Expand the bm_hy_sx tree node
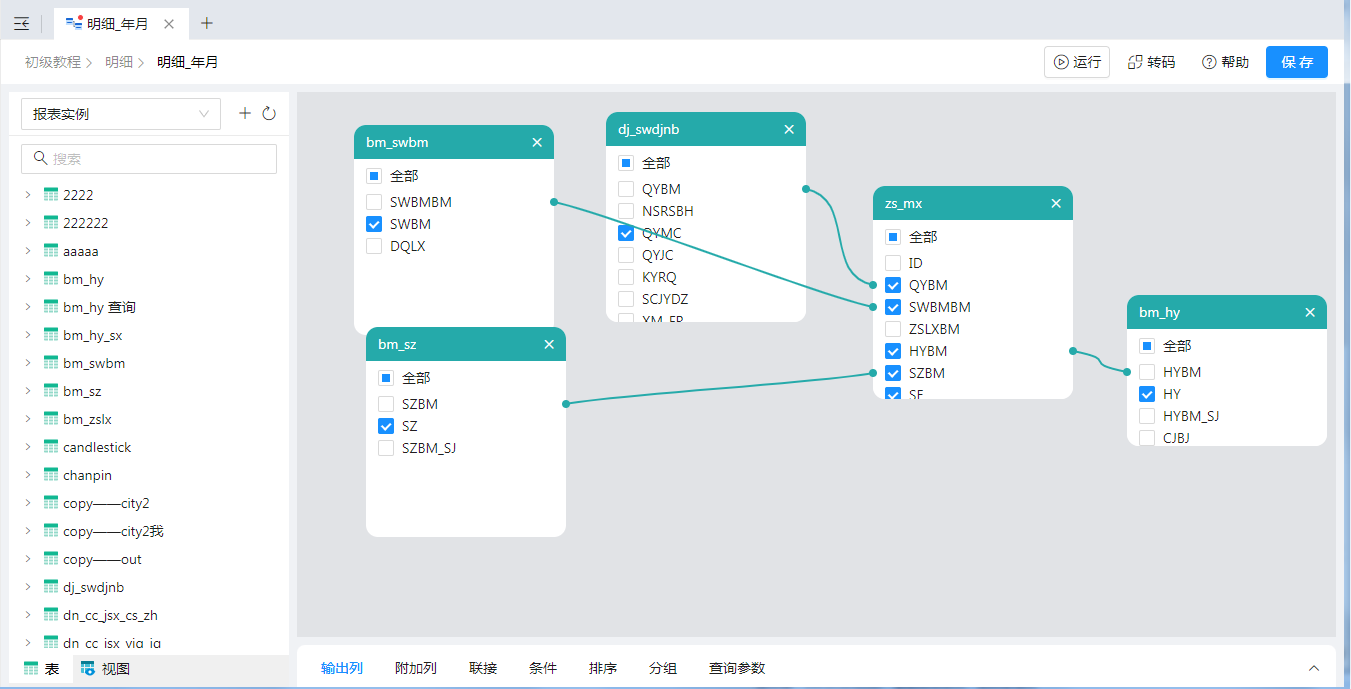The image size is (1351, 689). (28, 335)
